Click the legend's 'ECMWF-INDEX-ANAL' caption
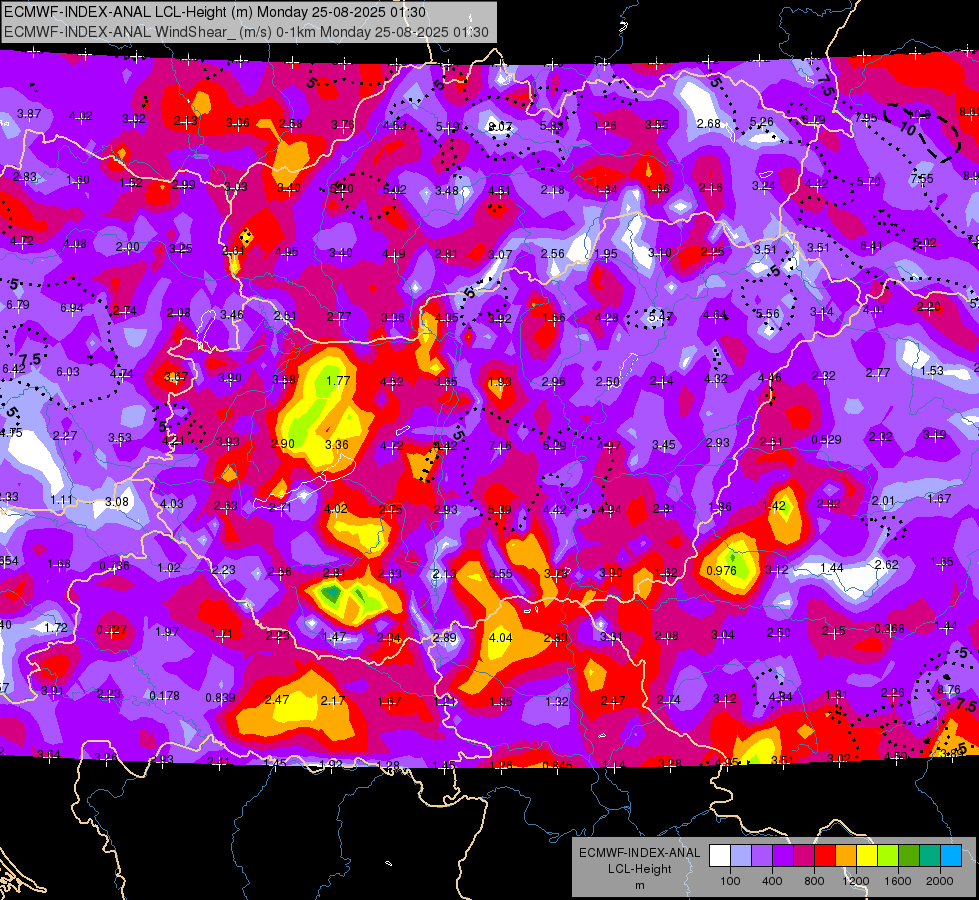 pyautogui.click(x=640, y=853)
